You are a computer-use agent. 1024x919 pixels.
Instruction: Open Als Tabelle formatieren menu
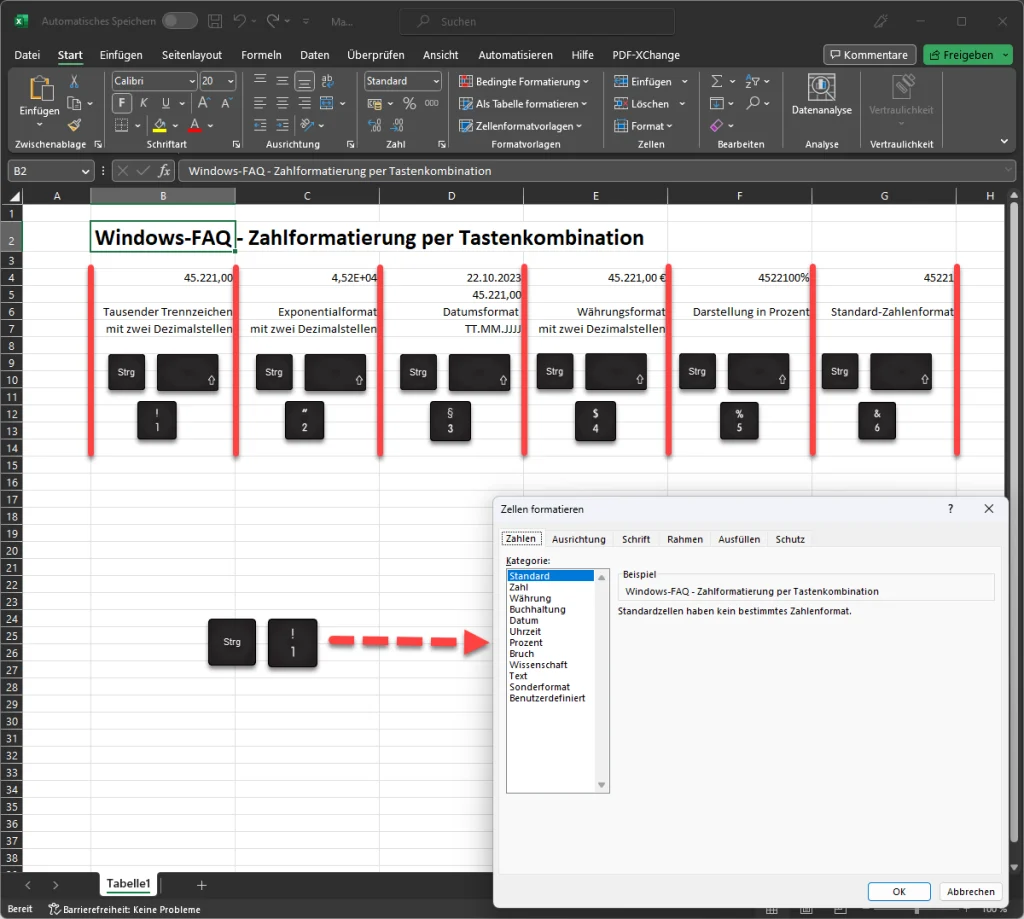(x=522, y=104)
